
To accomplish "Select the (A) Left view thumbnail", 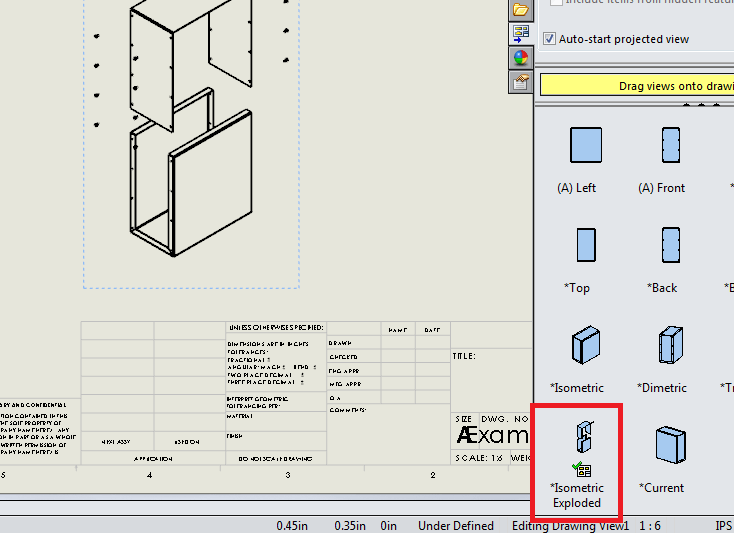I will click(x=585, y=145).
